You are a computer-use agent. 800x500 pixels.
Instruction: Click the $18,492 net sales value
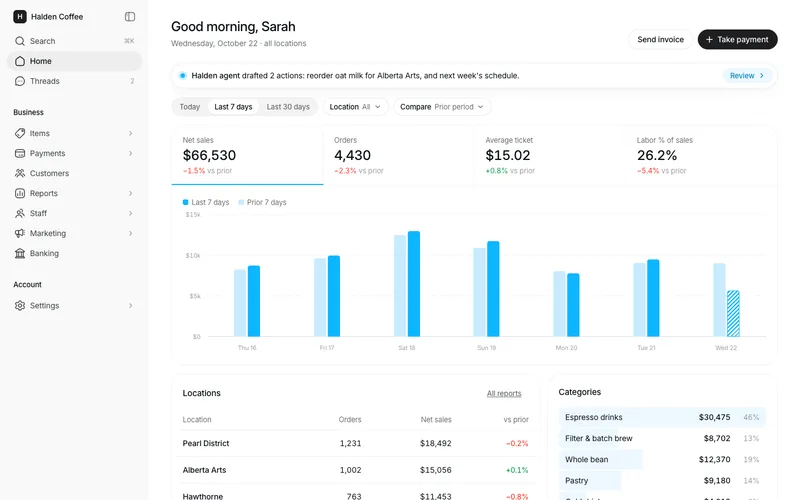pyautogui.click(x=436, y=443)
